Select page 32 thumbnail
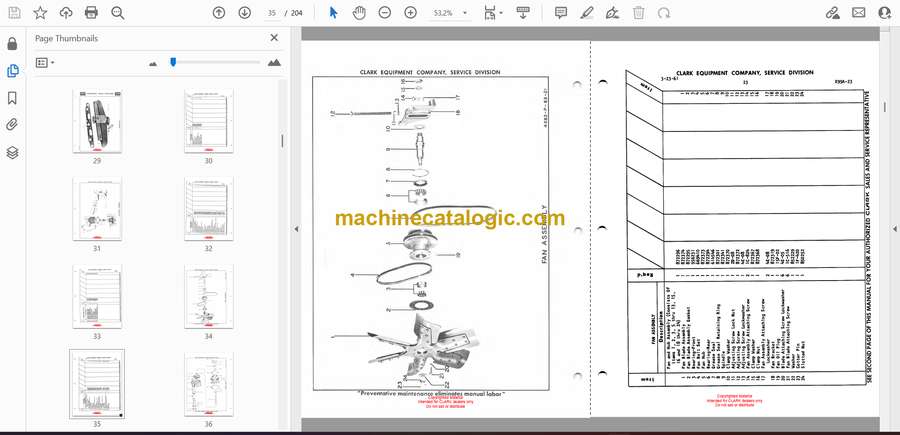 point(208,209)
